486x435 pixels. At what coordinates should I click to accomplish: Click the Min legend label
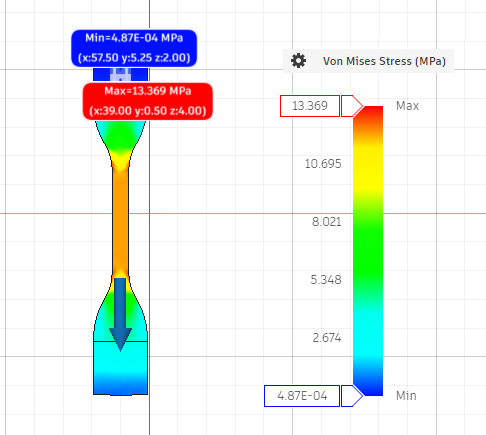point(406,396)
